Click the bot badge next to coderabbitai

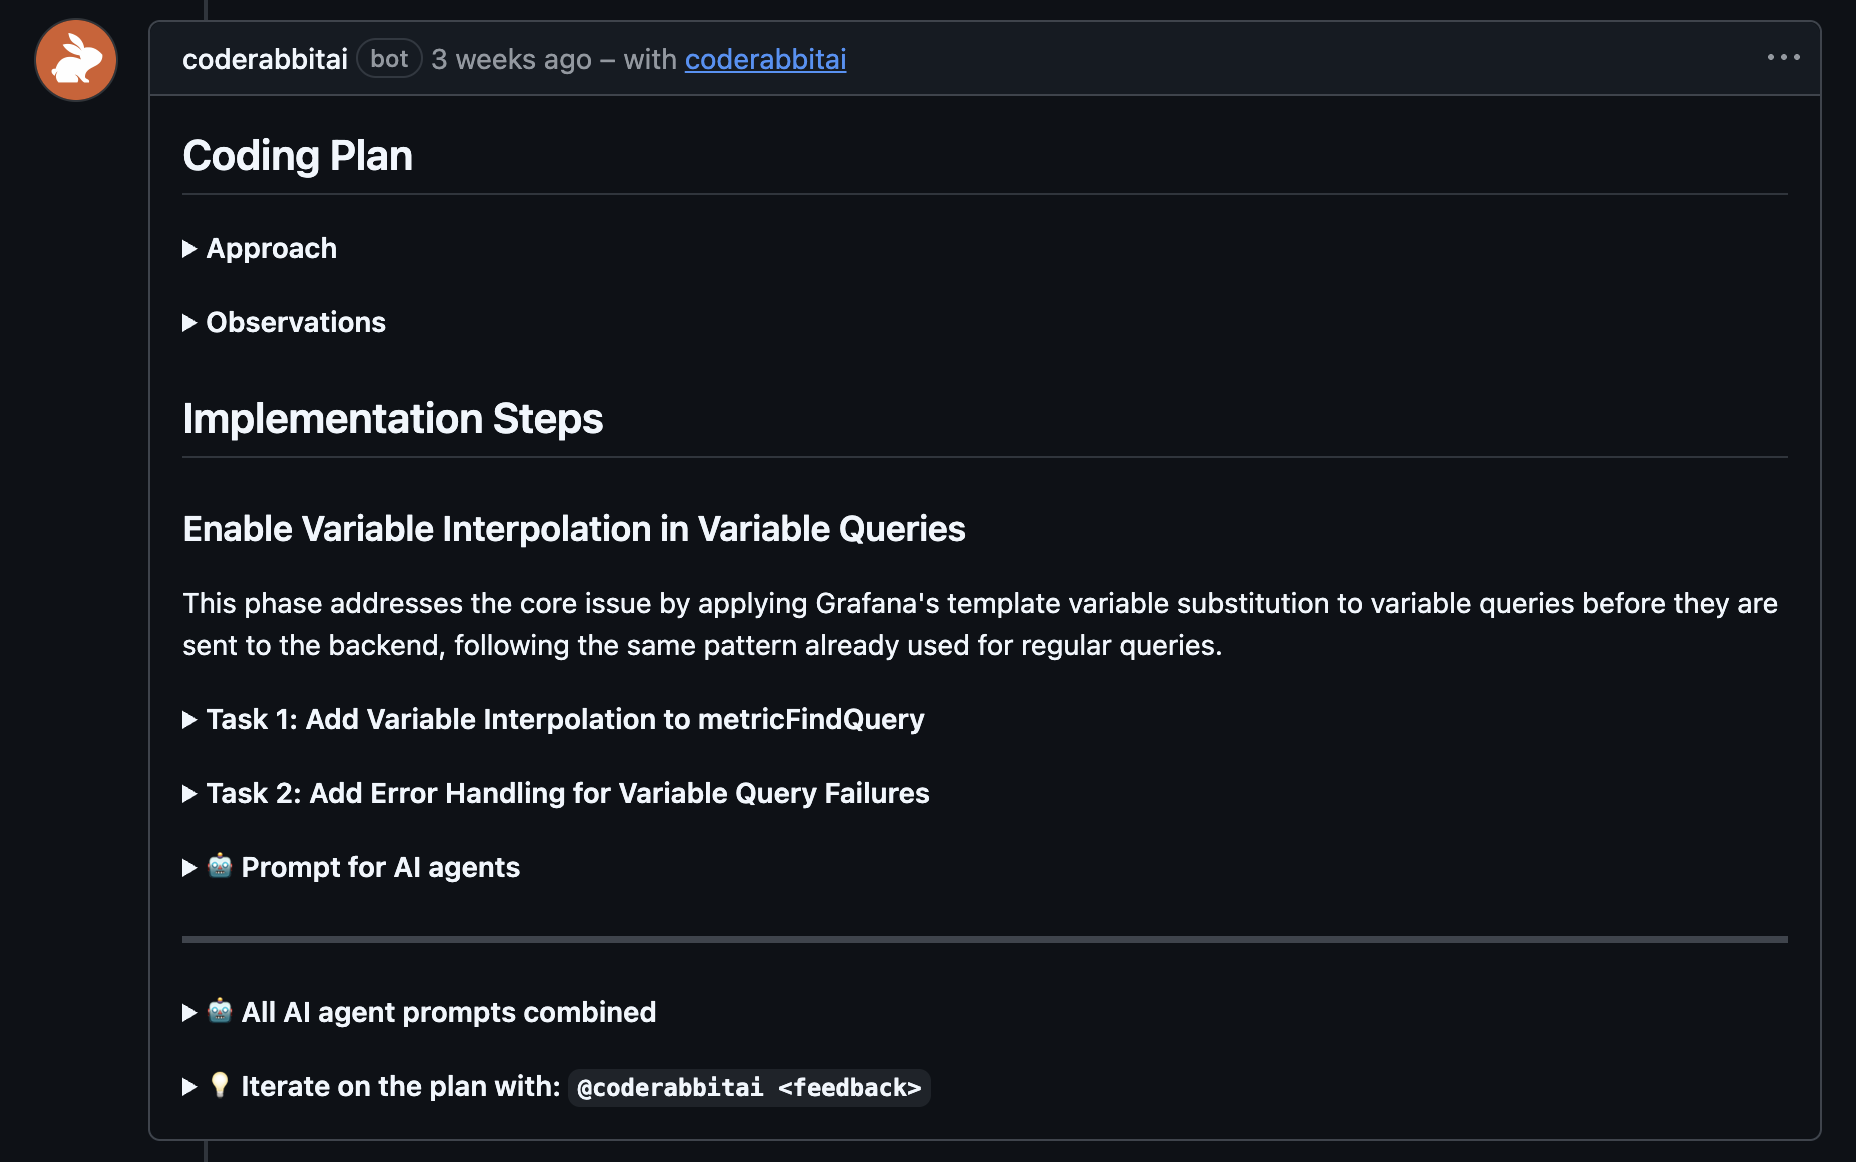[388, 59]
